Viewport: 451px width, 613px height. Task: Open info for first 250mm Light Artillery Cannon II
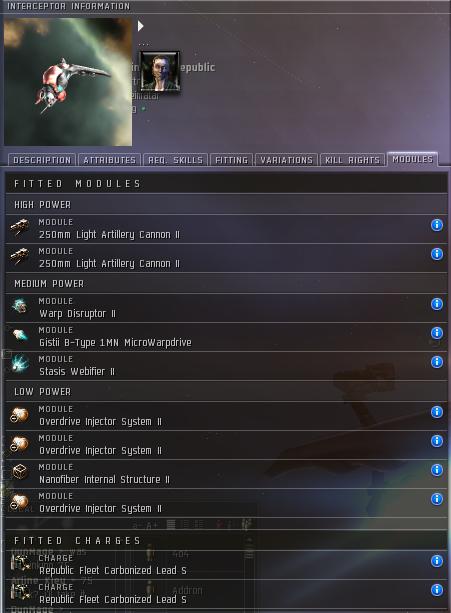coord(437,225)
